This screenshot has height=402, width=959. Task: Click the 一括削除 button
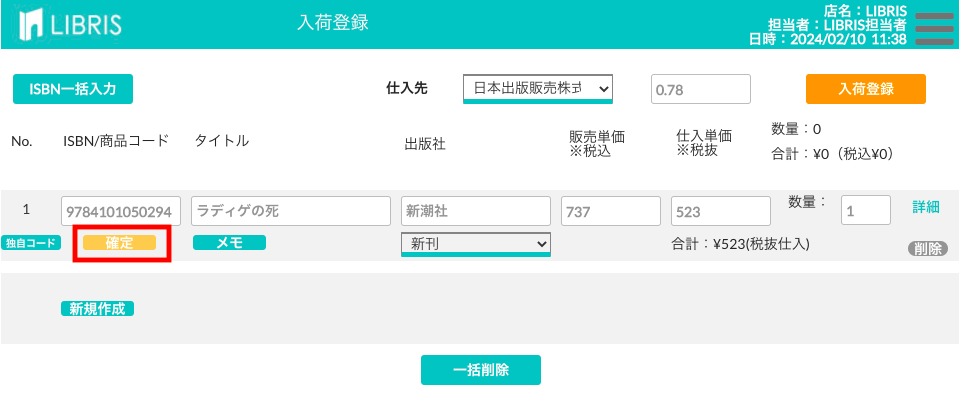tap(481, 370)
